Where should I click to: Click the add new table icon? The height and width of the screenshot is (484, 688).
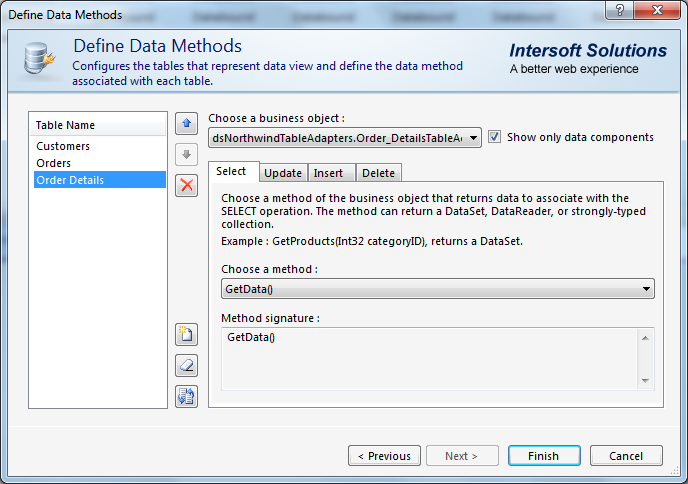[186, 334]
